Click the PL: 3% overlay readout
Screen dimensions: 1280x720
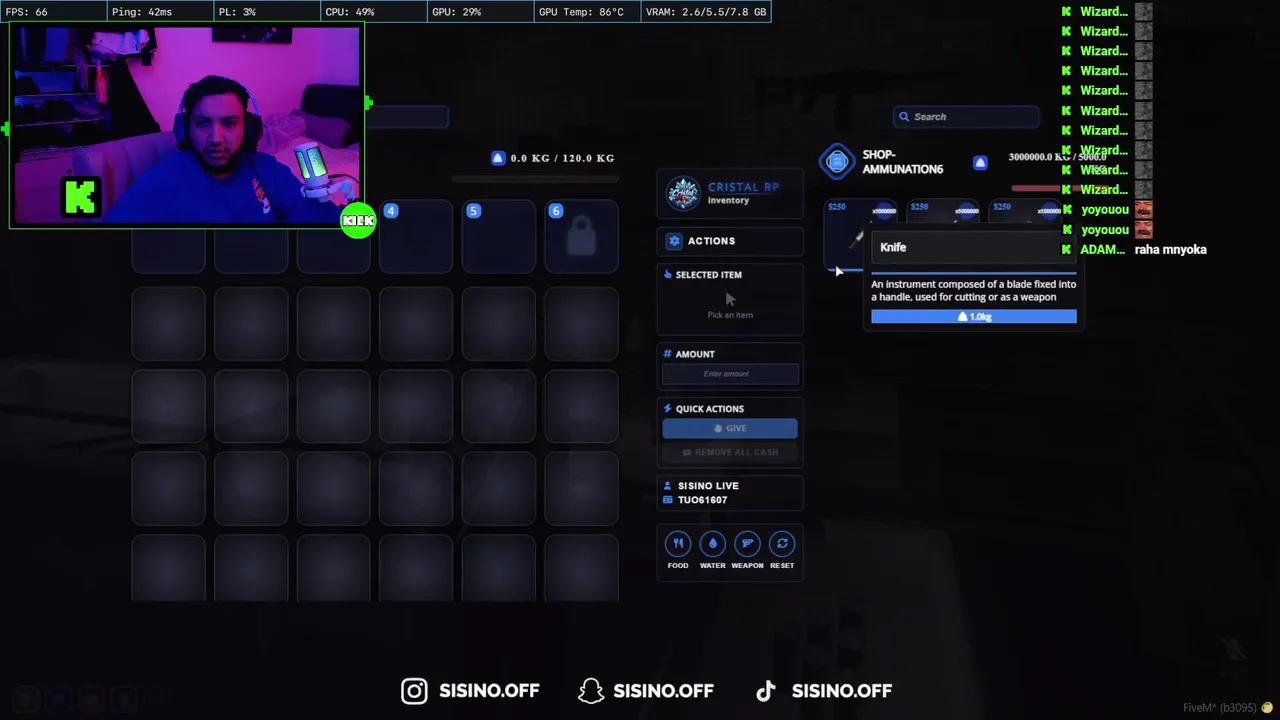(237, 12)
